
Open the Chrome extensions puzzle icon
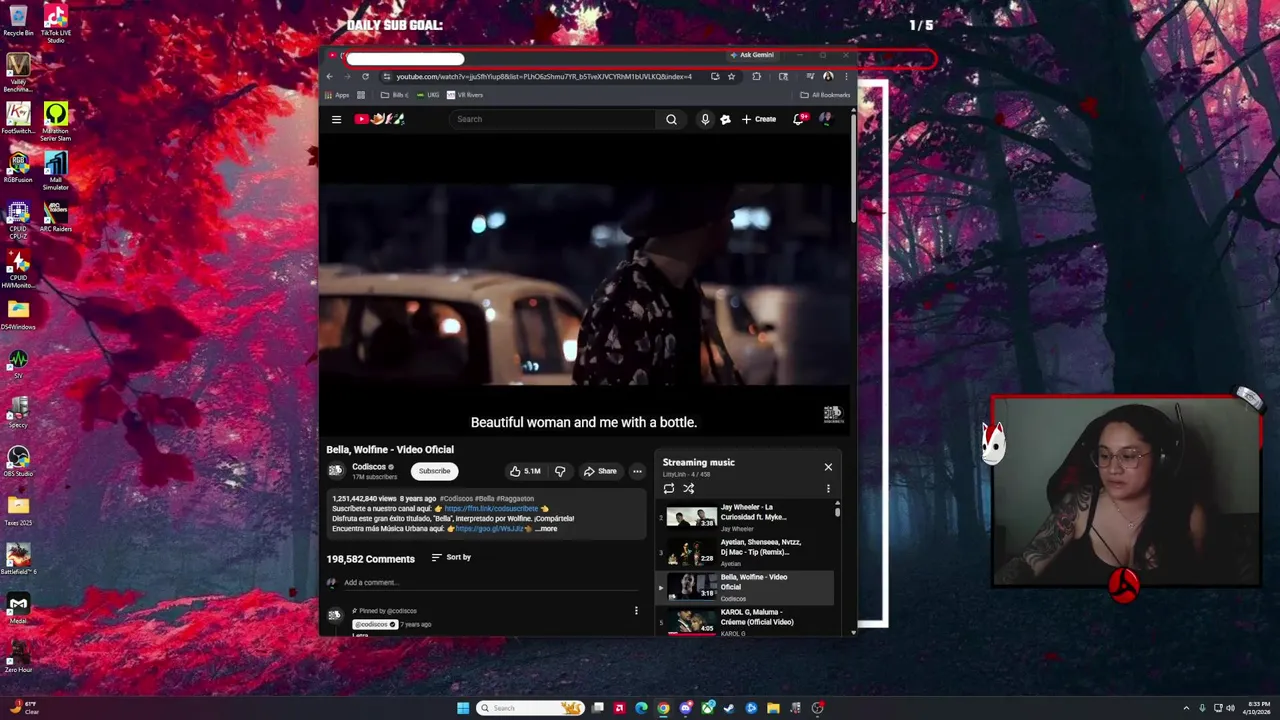(x=756, y=76)
